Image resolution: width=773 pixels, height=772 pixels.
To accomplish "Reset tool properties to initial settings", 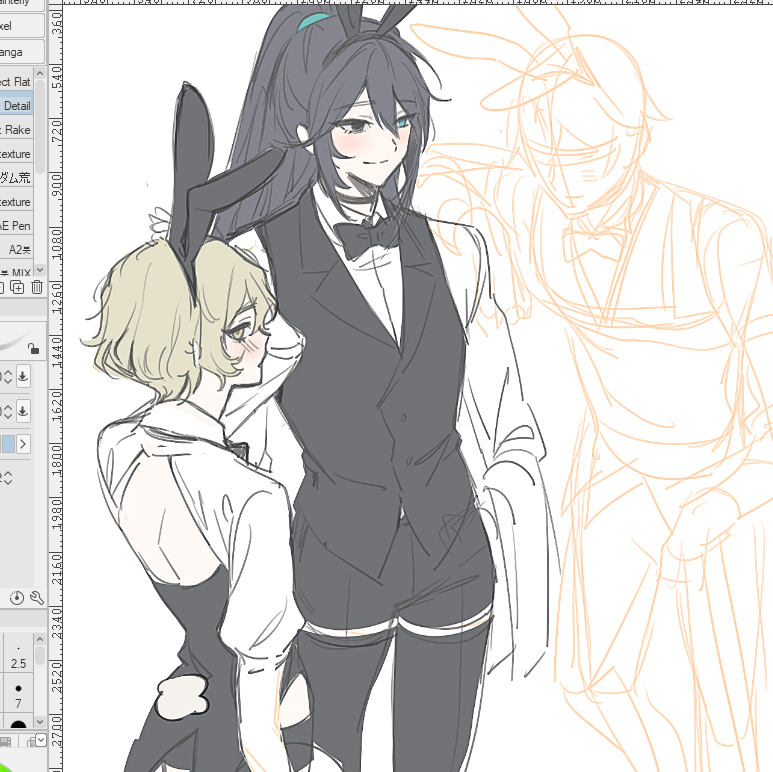I will pyautogui.click(x=17, y=597).
